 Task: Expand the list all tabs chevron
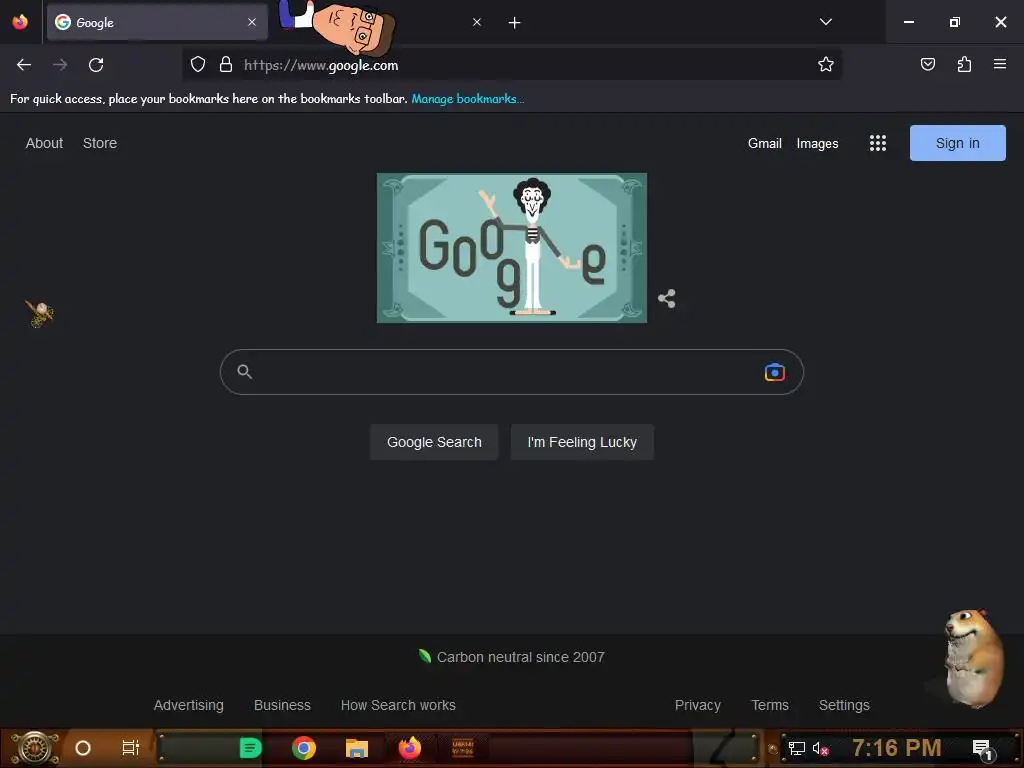825,22
